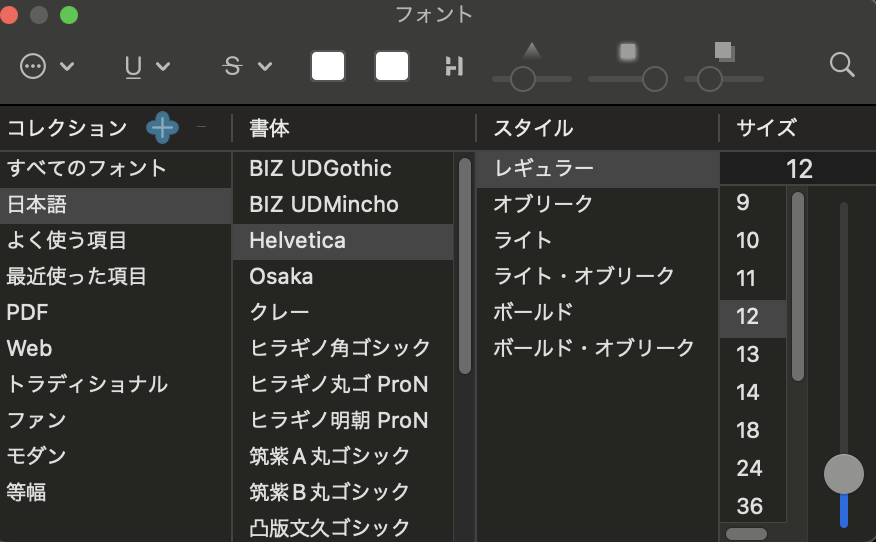Choose the Helvetica font family

click(x=342, y=241)
